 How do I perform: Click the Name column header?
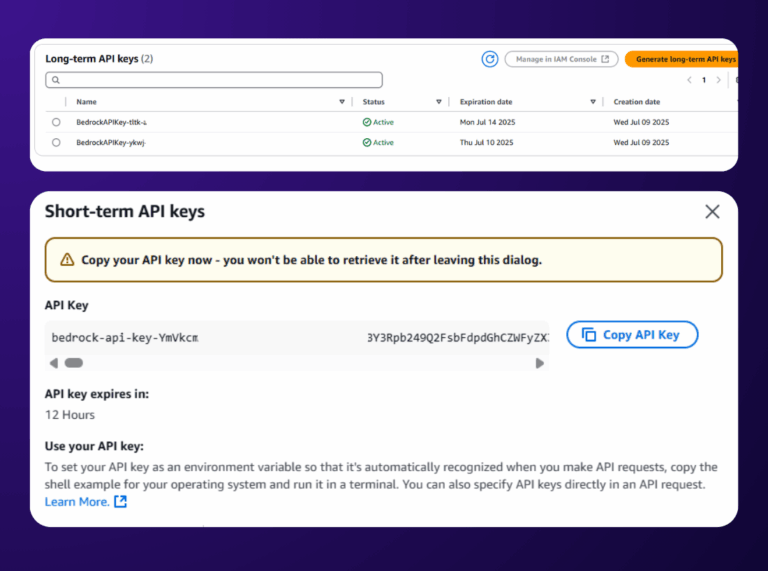click(x=86, y=102)
